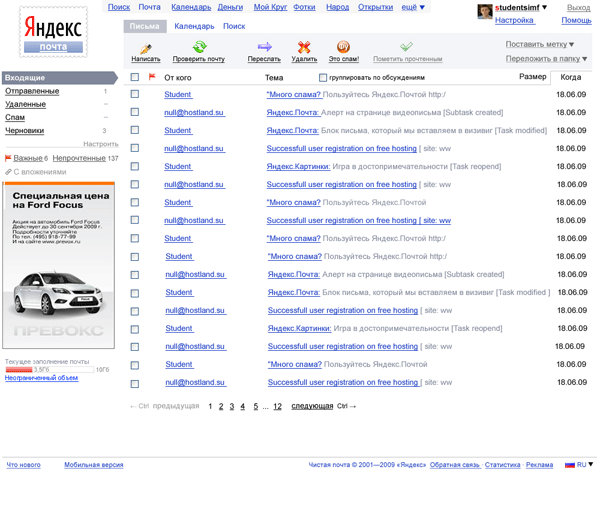The width and height of the screenshot is (600, 524).
Task: Open the Поставить метку dropdown
Action: tap(539, 44)
